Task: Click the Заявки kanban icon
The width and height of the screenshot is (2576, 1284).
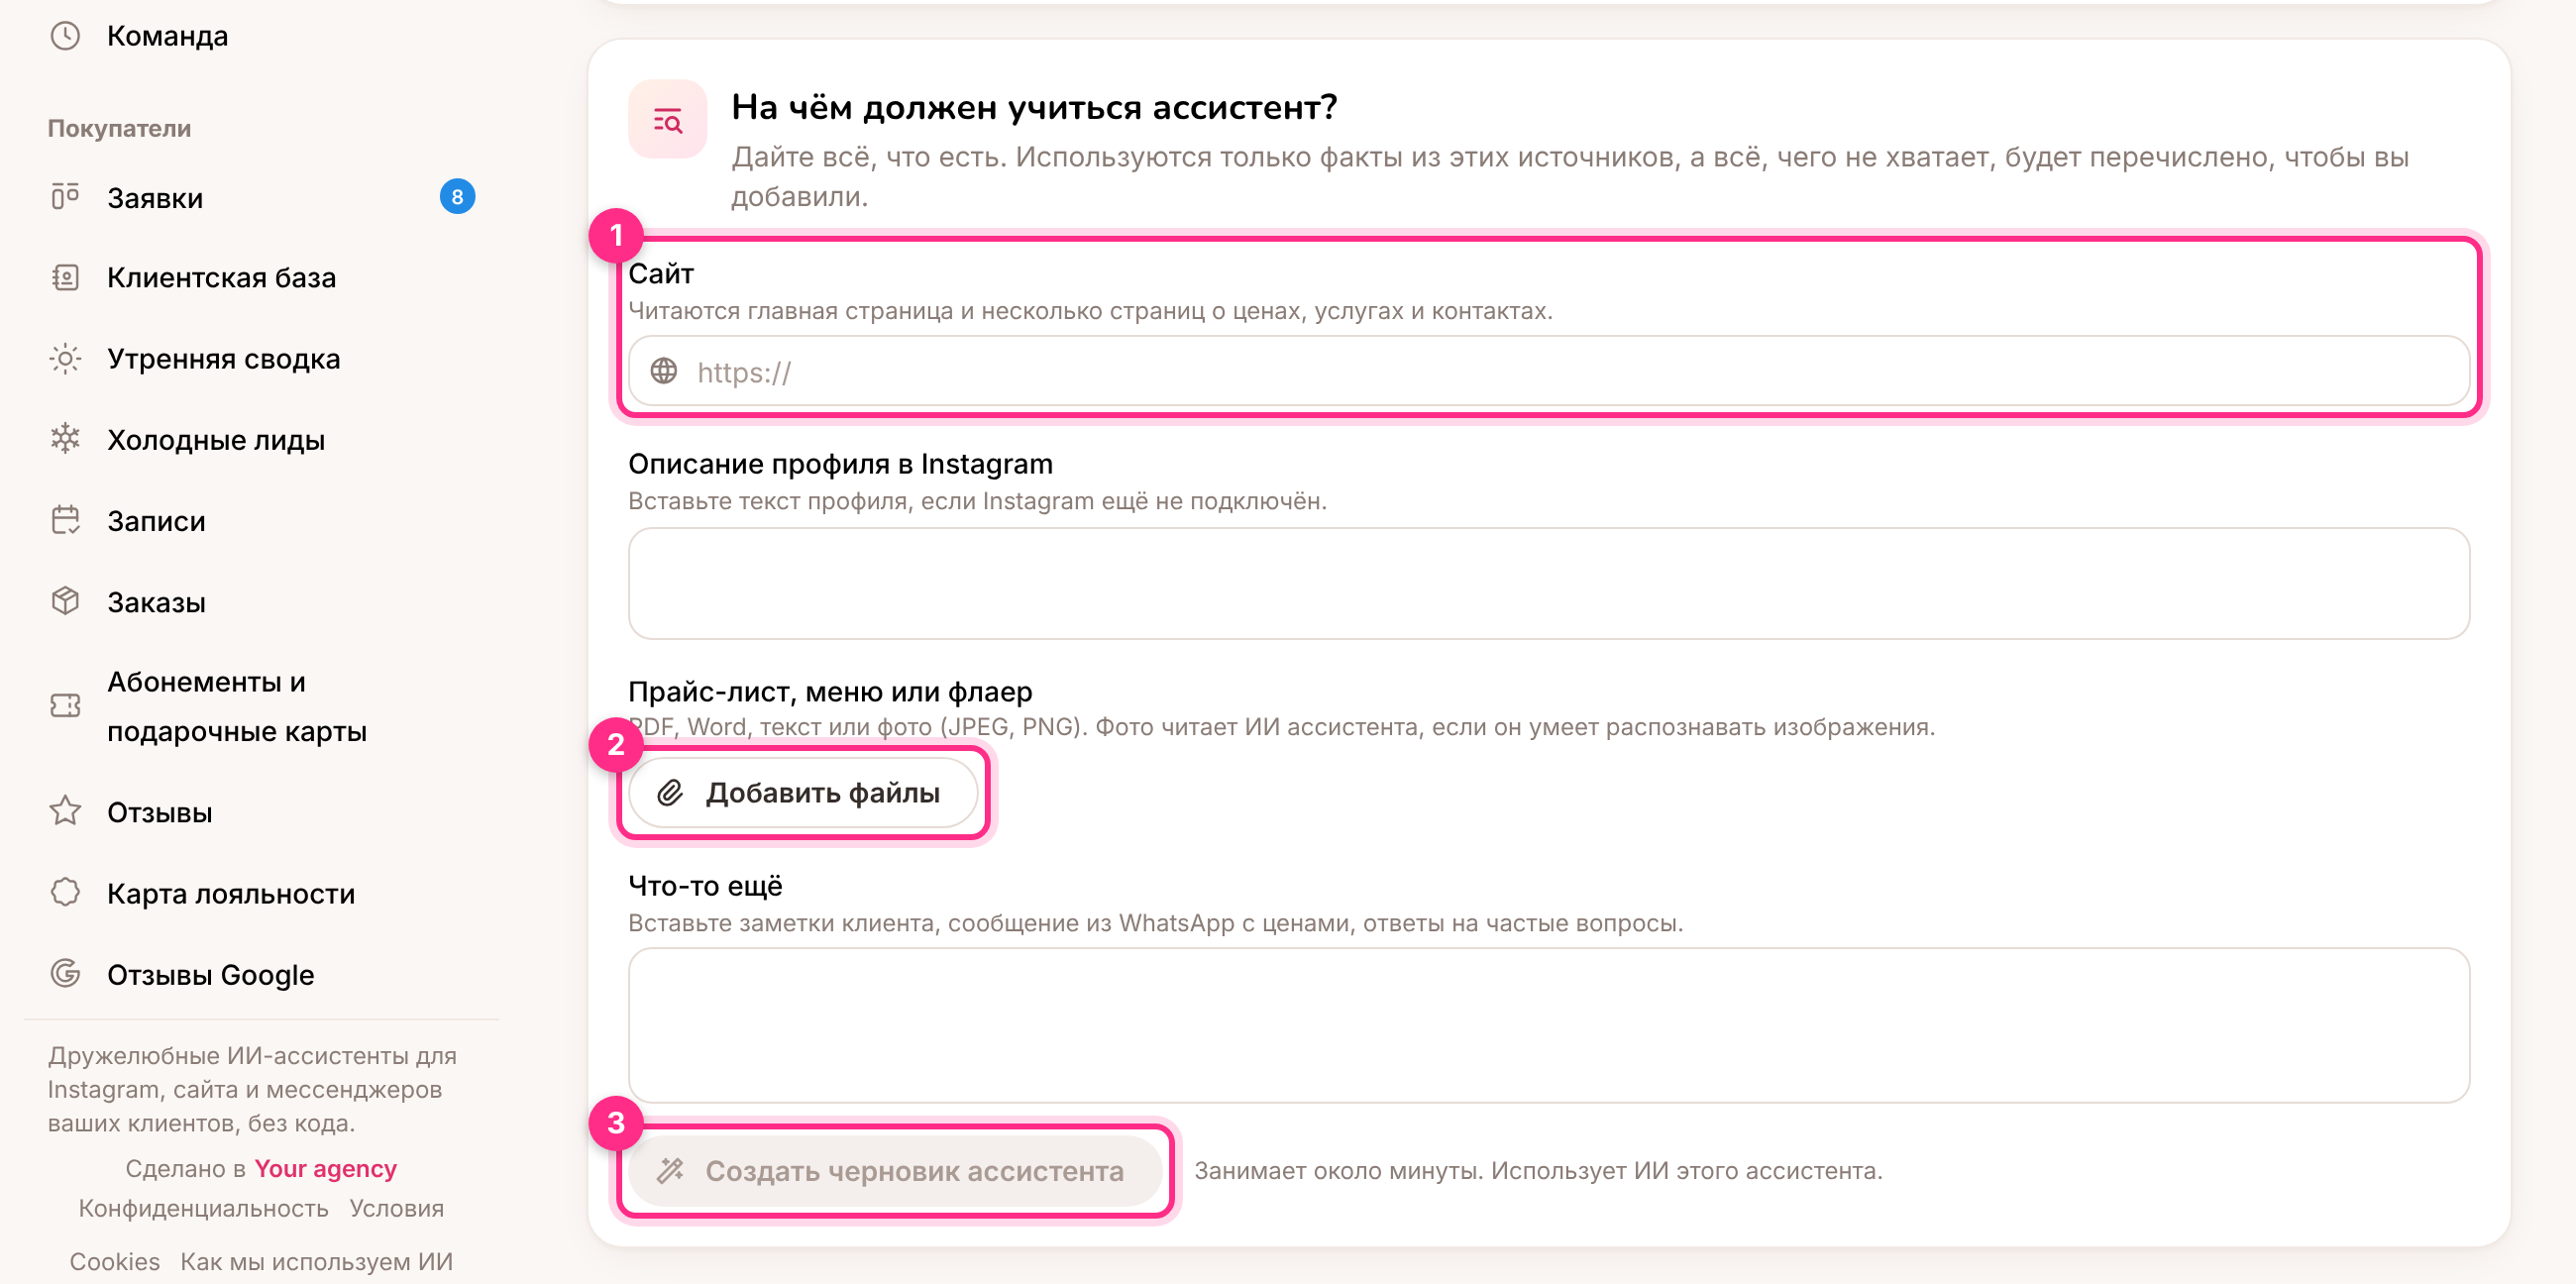Action: click(65, 197)
